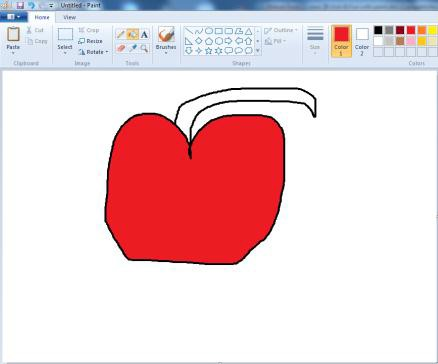Switch to the Home tab
The image size is (438, 364).
tap(42, 17)
